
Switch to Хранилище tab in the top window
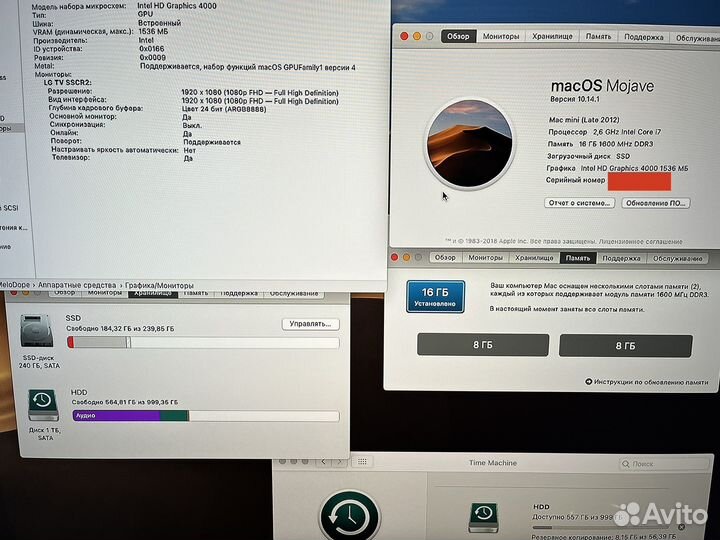point(552,36)
